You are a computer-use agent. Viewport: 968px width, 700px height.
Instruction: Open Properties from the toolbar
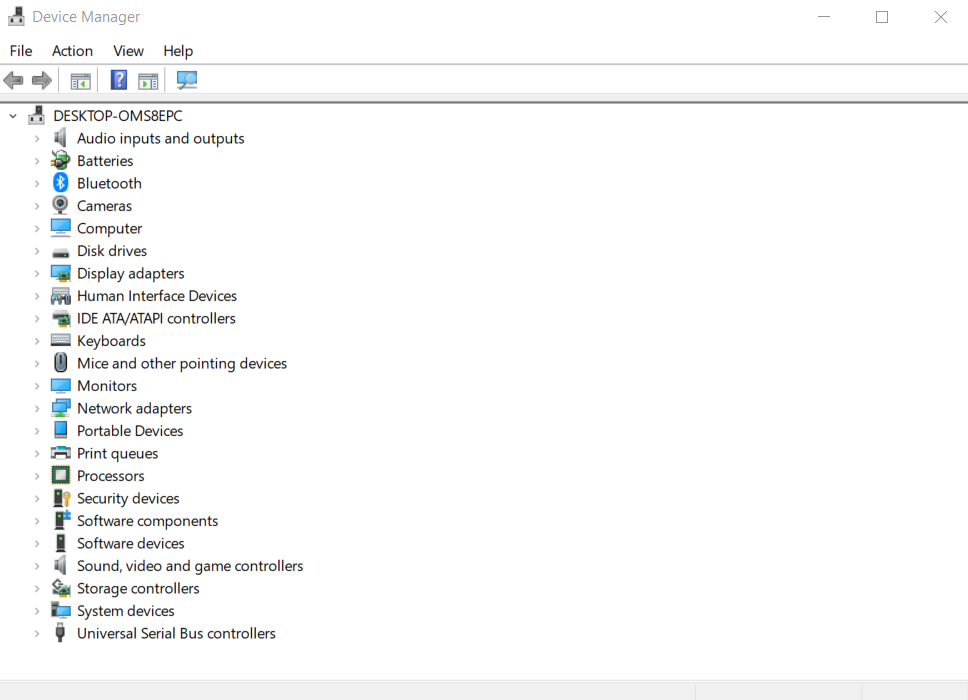[x=148, y=80]
